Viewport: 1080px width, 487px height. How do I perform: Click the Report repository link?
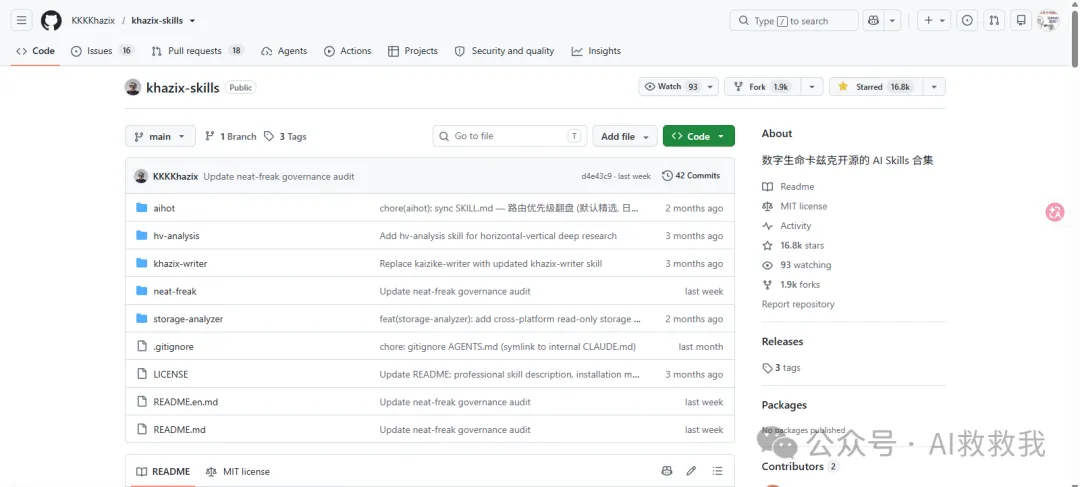point(798,304)
